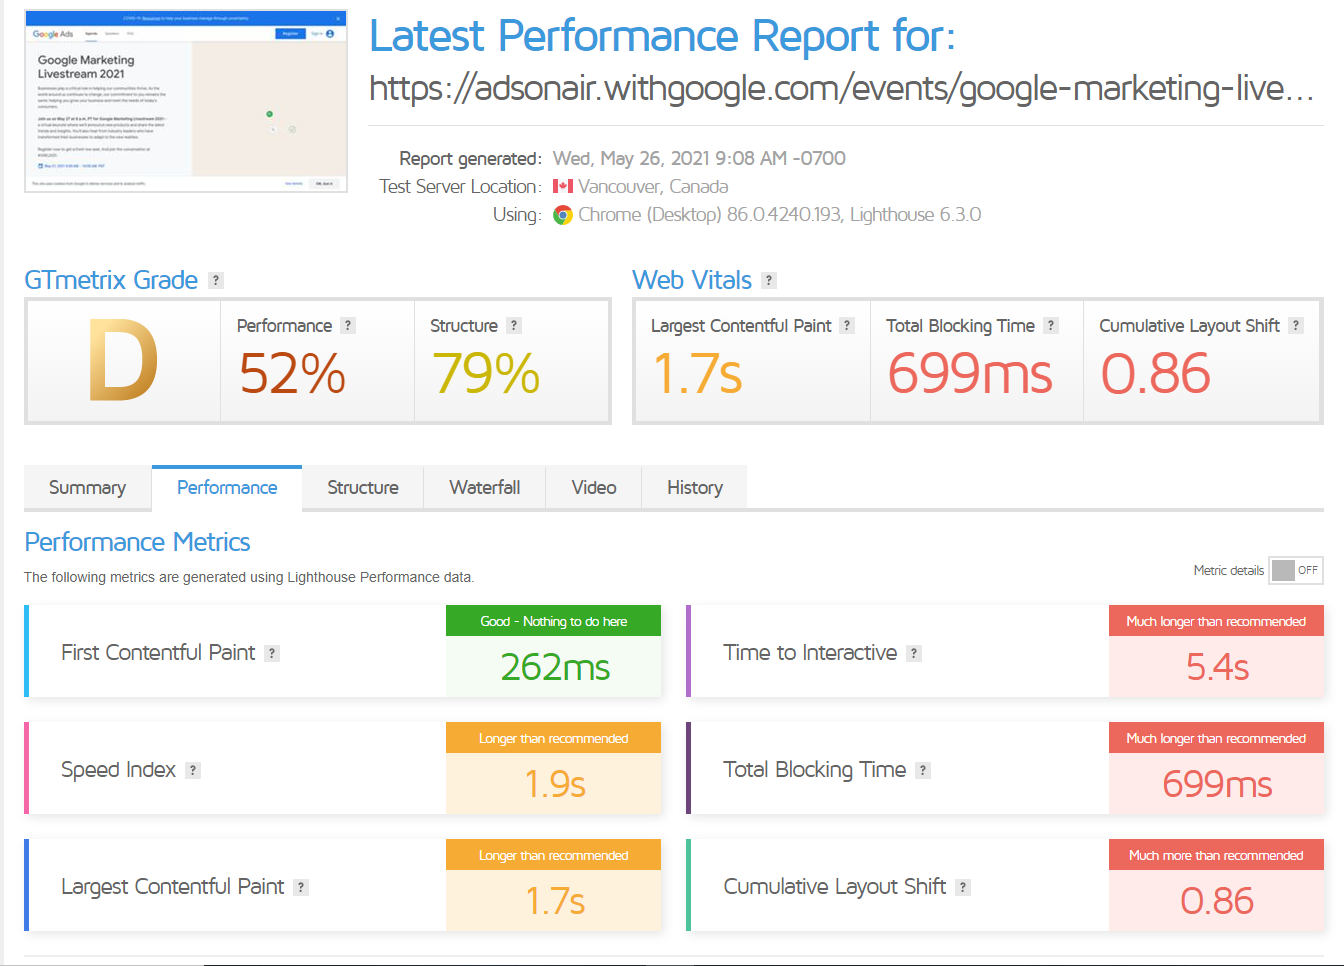Toggle the Metric details switch on
Image resolution: width=1344 pixels, height=966 pixels.
(x=1296, y=570)
